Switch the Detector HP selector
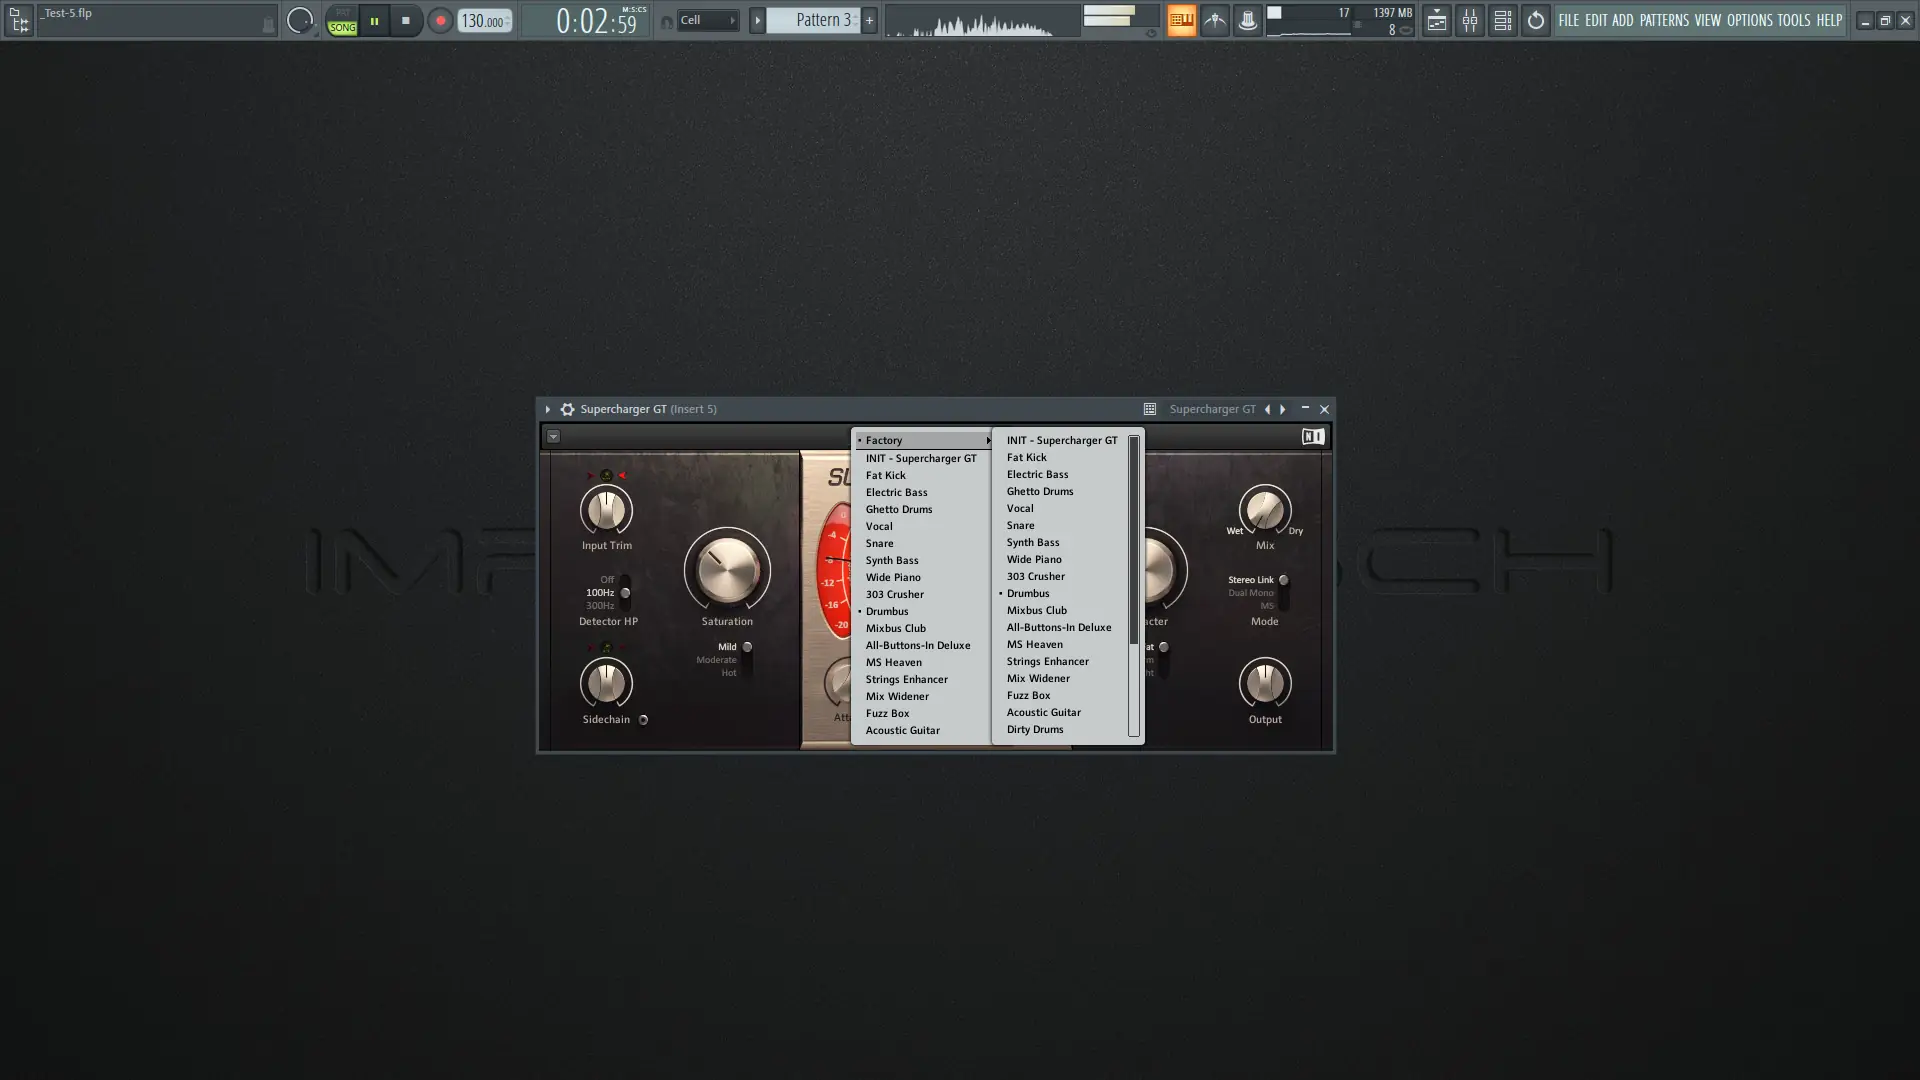The width and height of the screenshot is (1920, 1080). [625, 593]
